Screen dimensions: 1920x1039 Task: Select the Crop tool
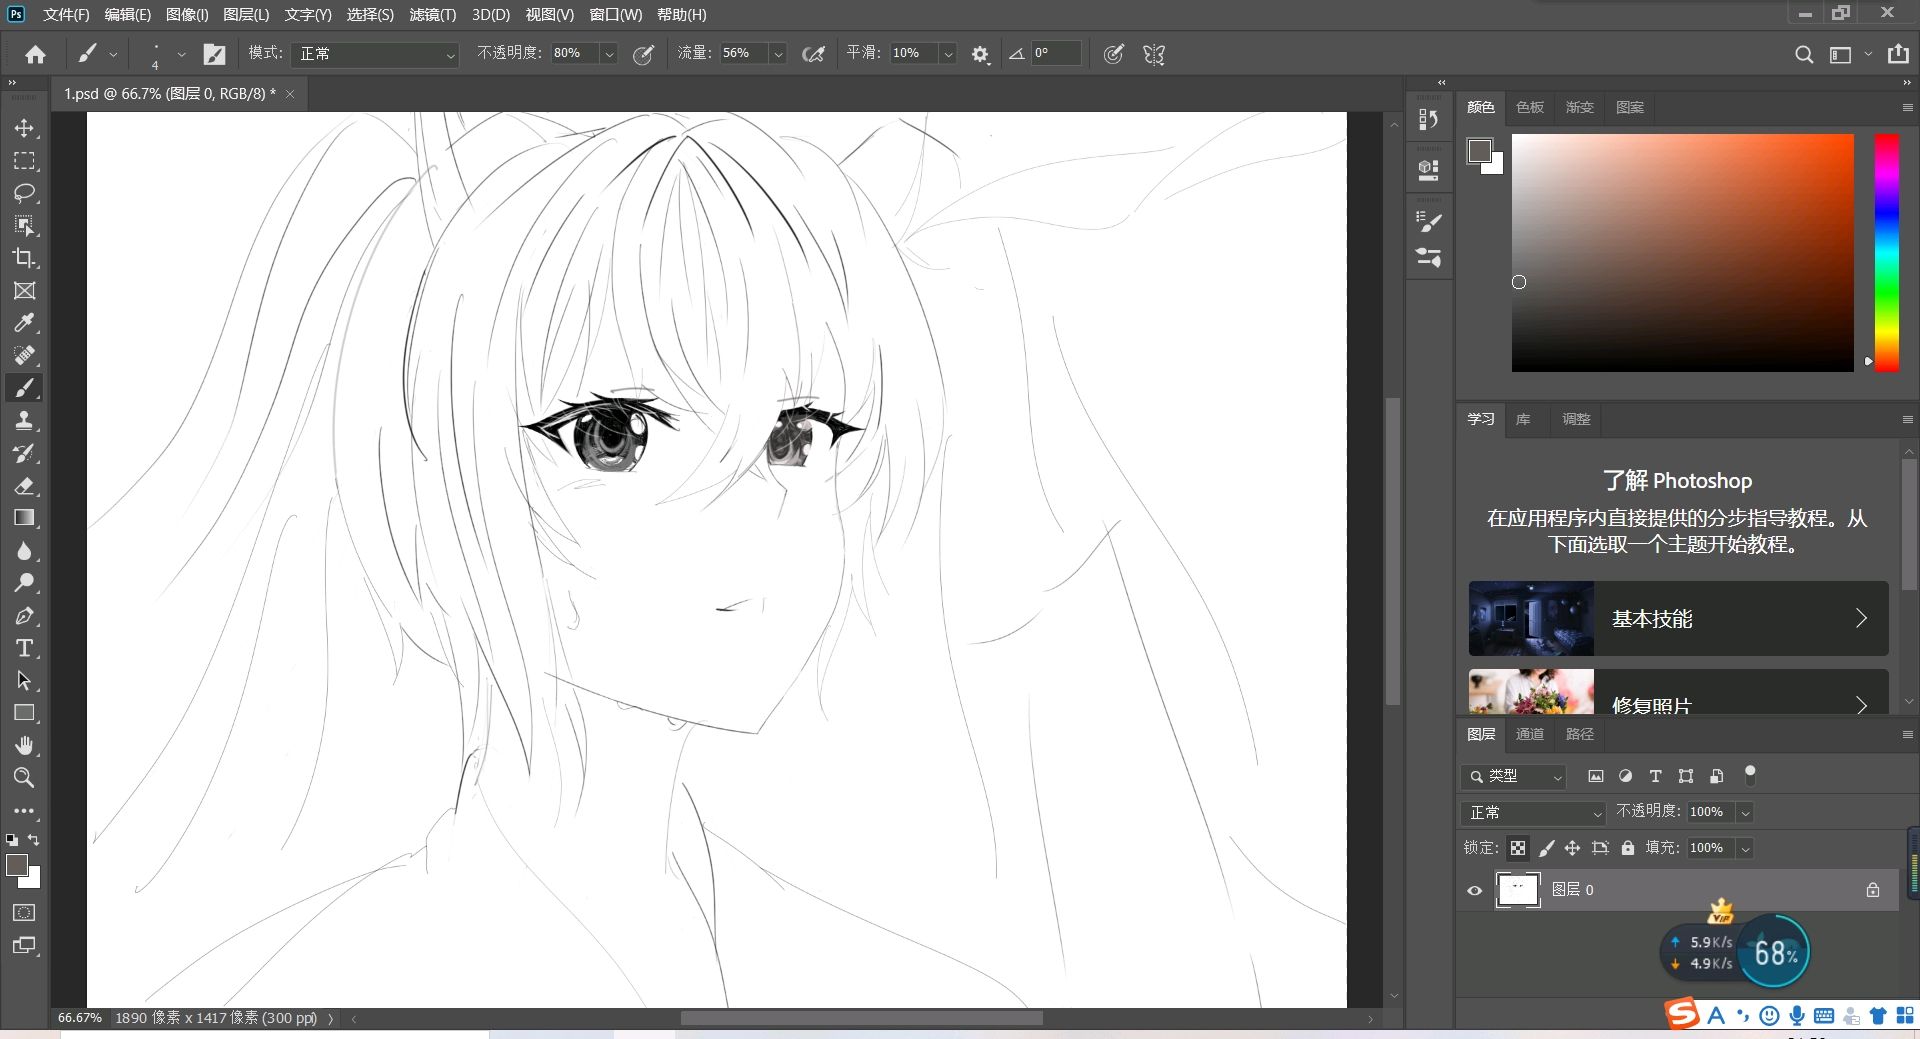pos(24,258)
